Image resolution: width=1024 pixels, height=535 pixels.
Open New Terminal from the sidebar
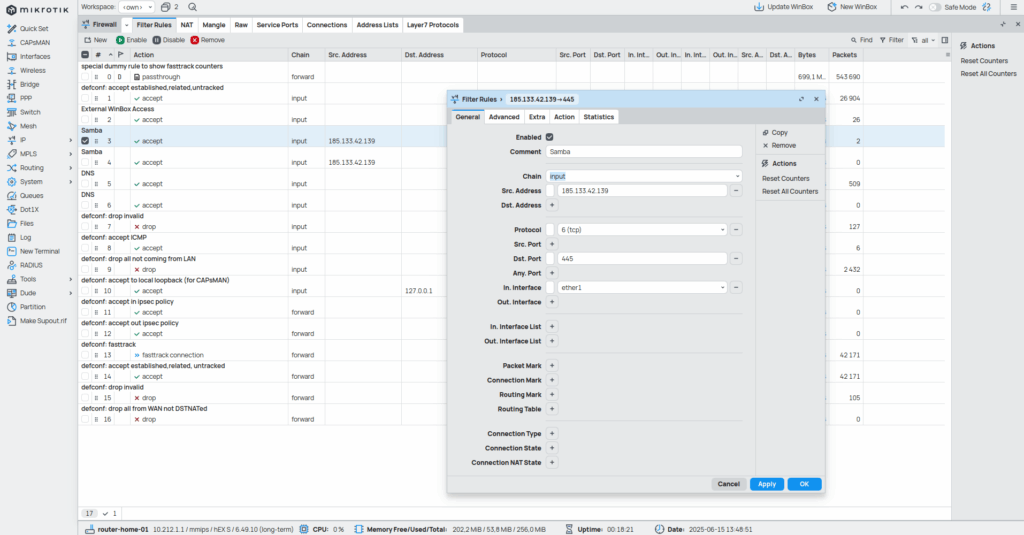coord(39,251)
